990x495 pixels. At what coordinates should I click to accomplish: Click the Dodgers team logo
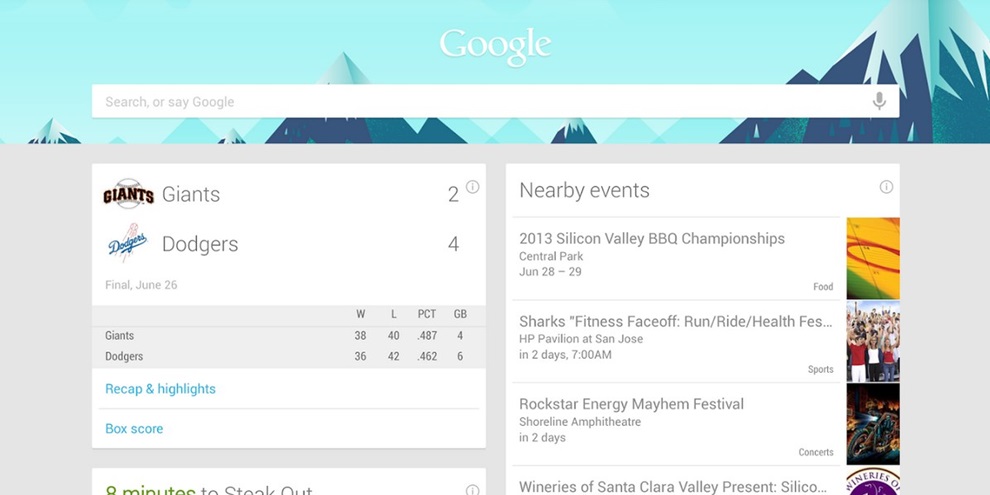[x=128, y=244]
